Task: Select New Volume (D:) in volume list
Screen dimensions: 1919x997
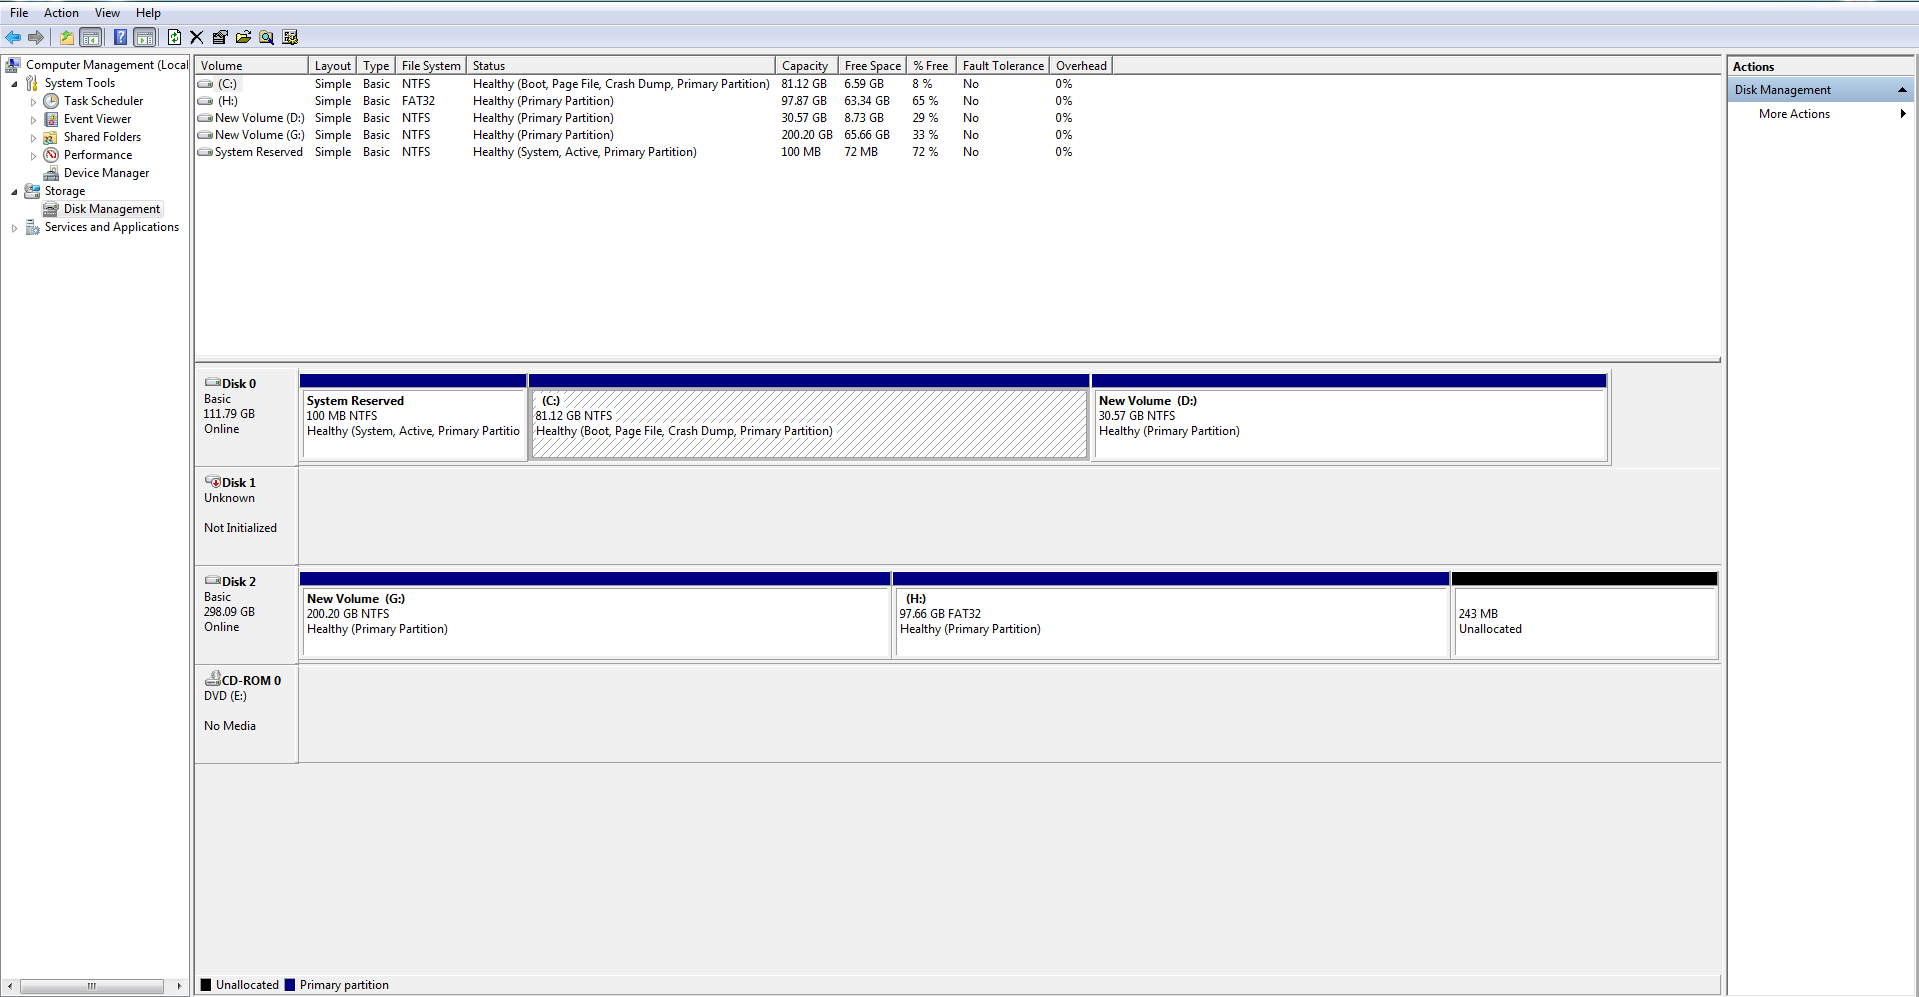Action: coord(259,118)
